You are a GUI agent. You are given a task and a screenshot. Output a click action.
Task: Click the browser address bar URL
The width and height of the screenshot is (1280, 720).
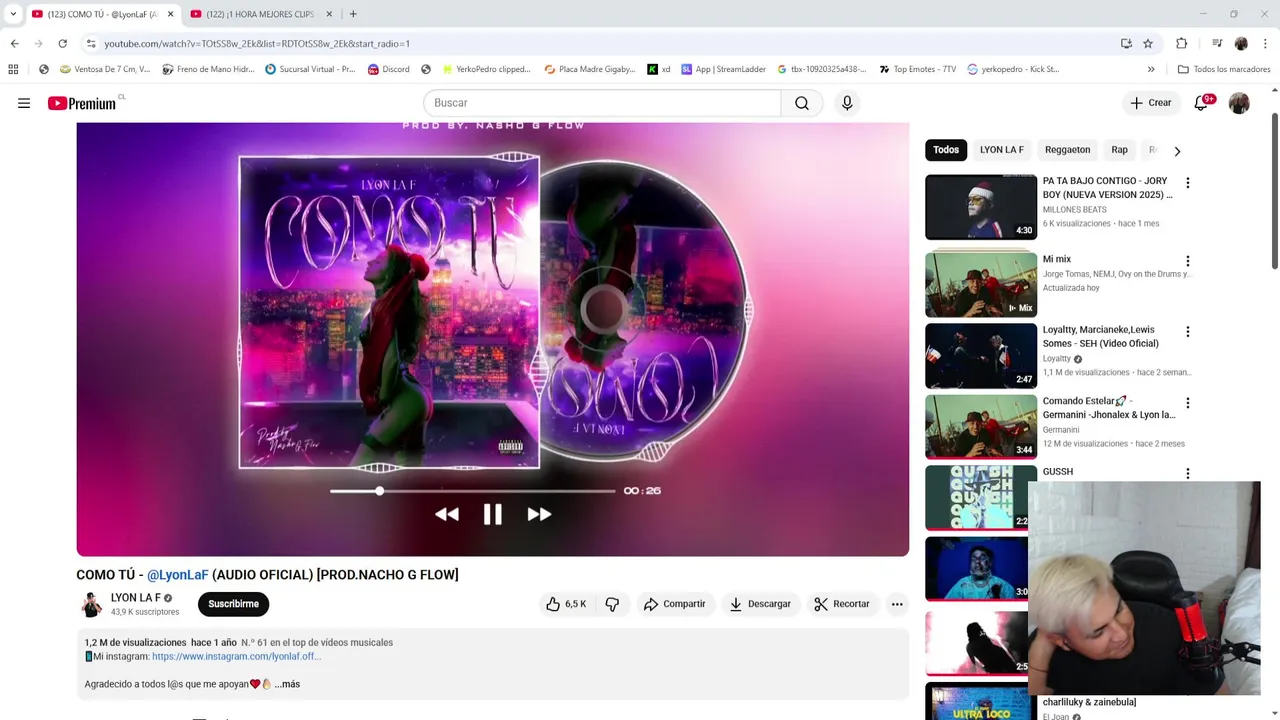(x=257, y=44)
